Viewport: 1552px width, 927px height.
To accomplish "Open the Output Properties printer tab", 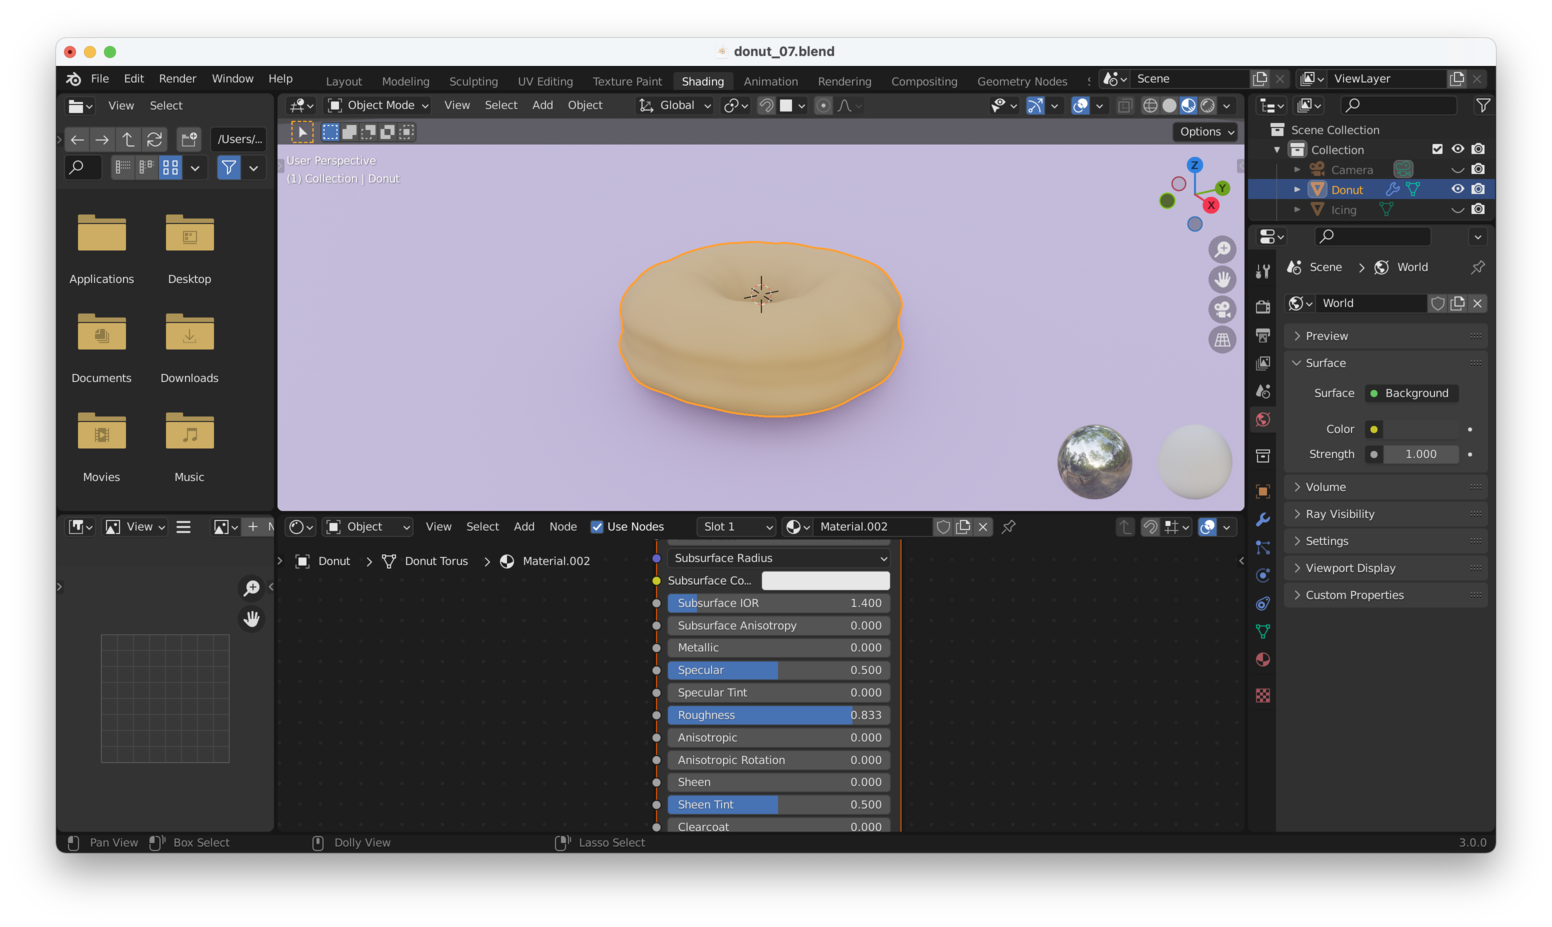I will [1262, 335].
